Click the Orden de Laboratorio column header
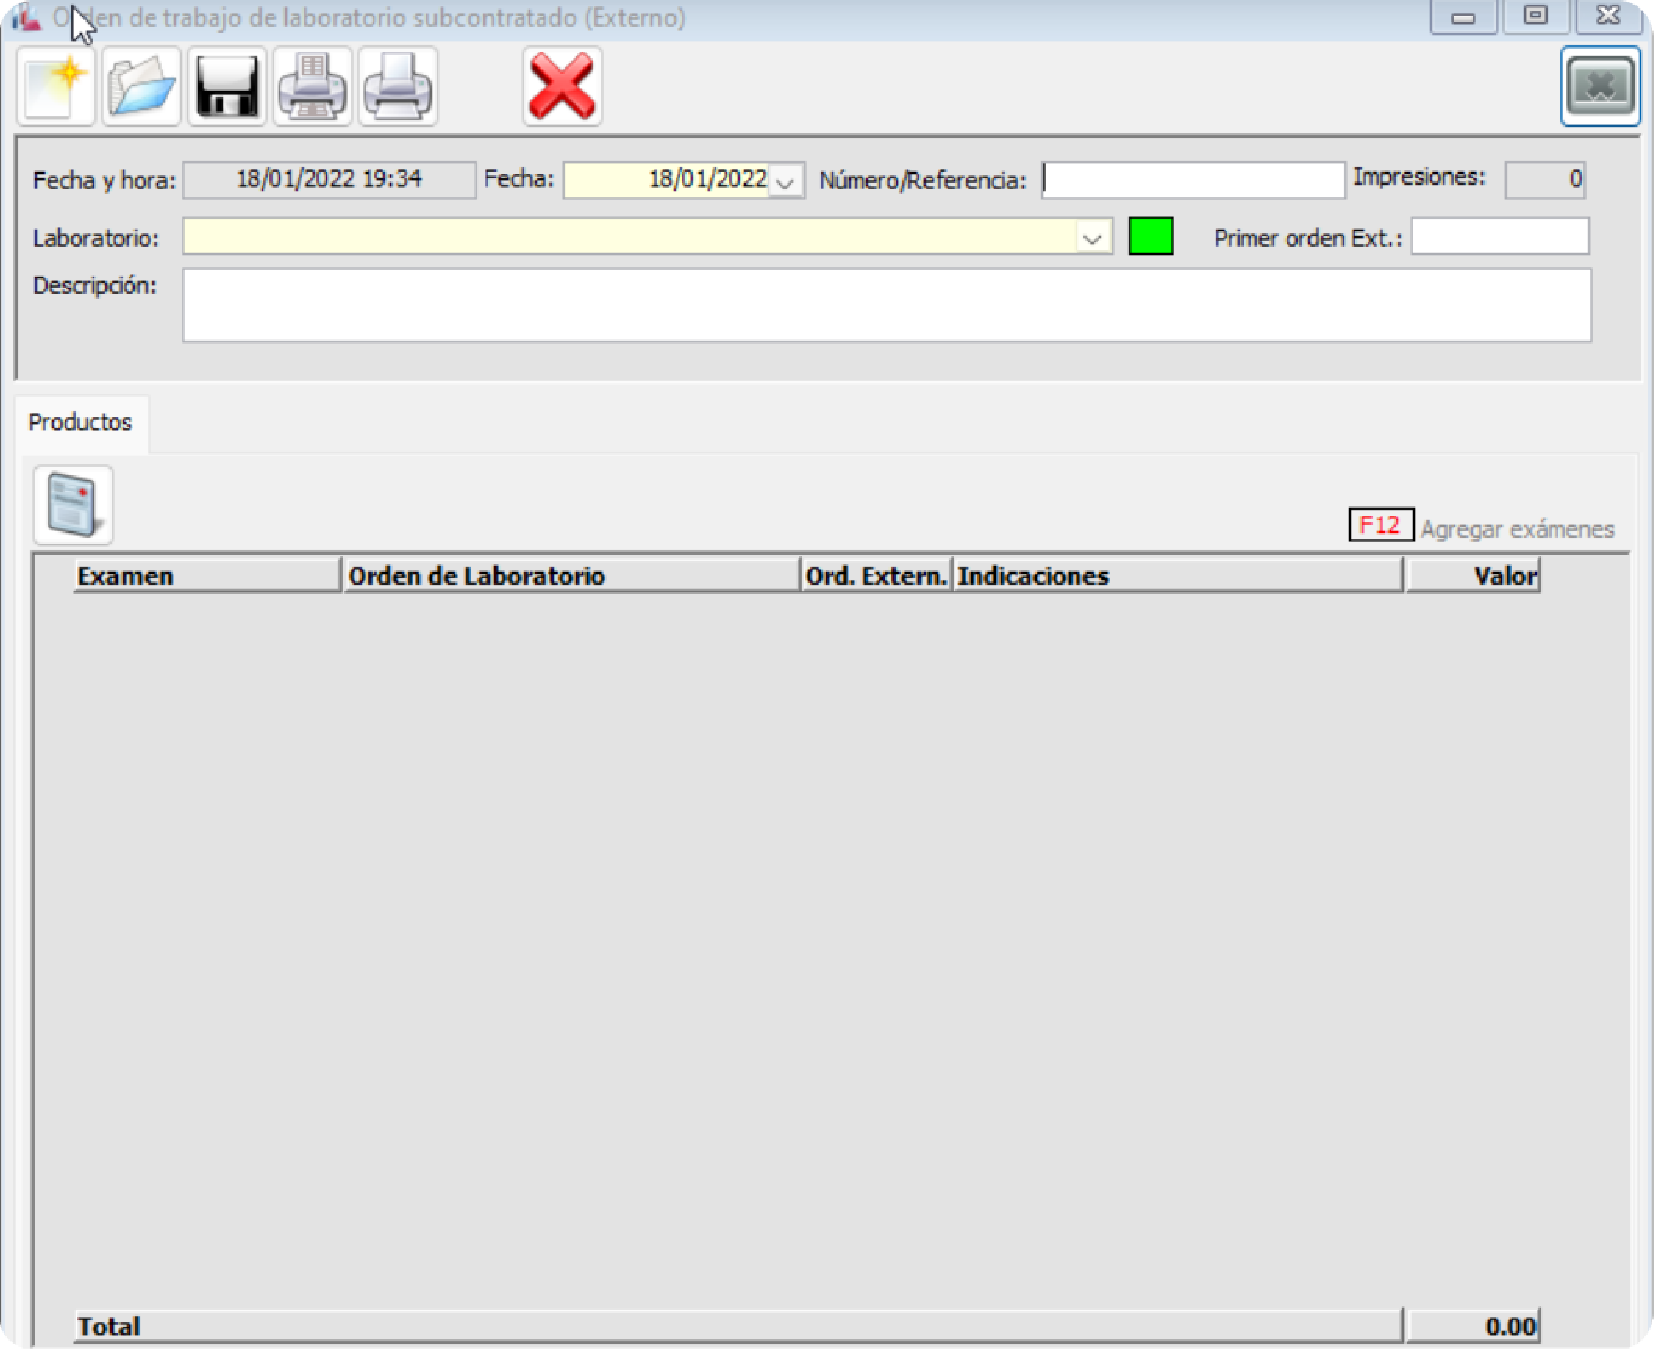 coord(570,576)
